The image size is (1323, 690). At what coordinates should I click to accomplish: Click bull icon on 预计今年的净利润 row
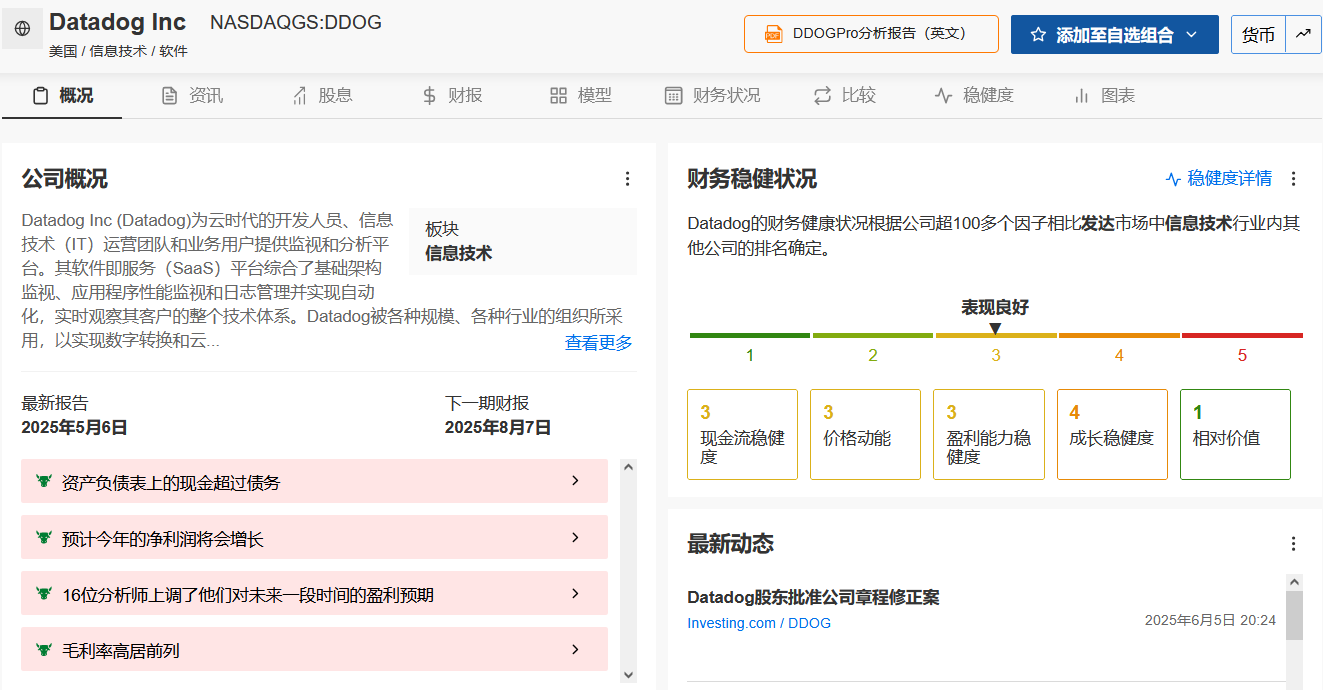[44, 537]
